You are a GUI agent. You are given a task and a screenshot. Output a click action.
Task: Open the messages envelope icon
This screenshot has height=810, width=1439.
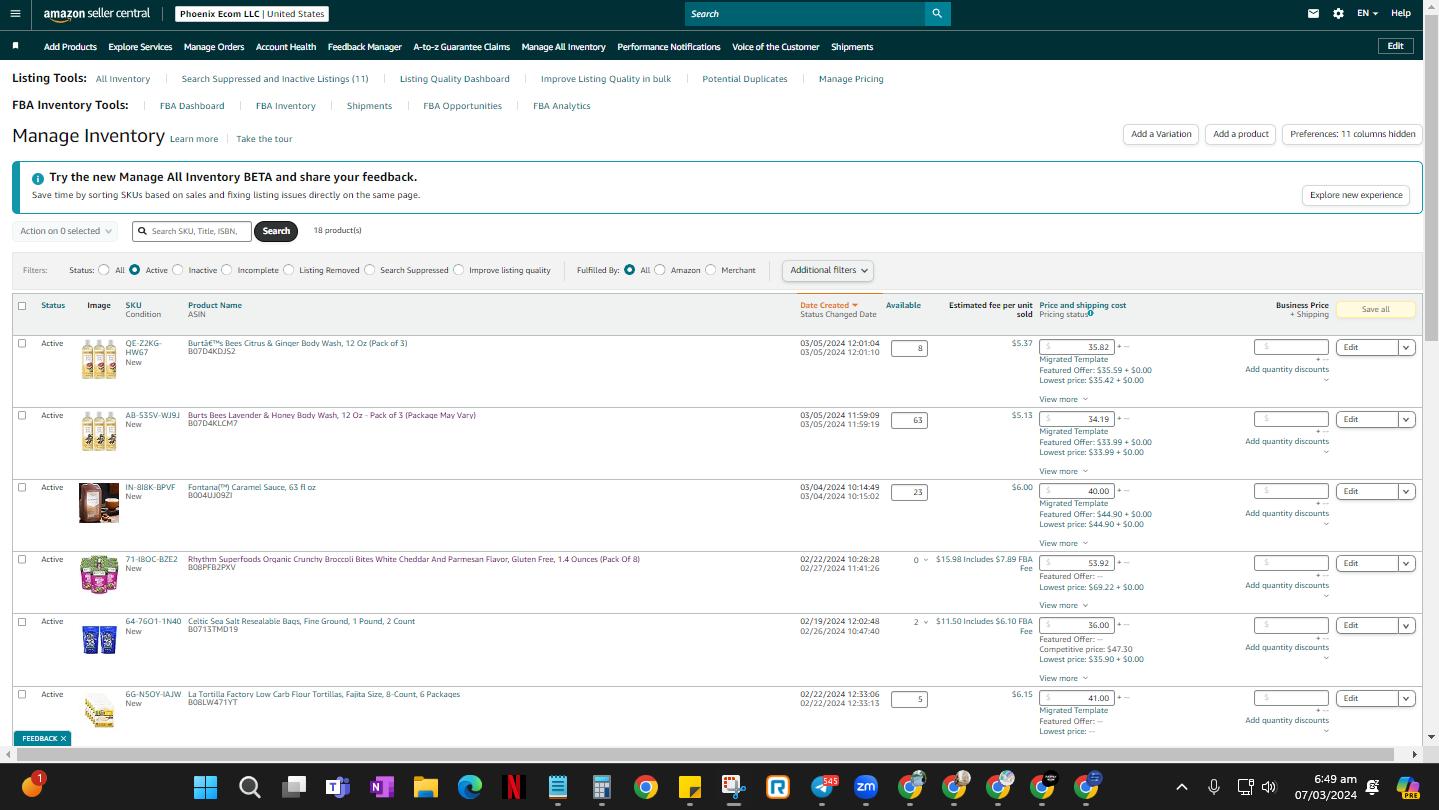pyautogui.click(x=1313, y=14)
